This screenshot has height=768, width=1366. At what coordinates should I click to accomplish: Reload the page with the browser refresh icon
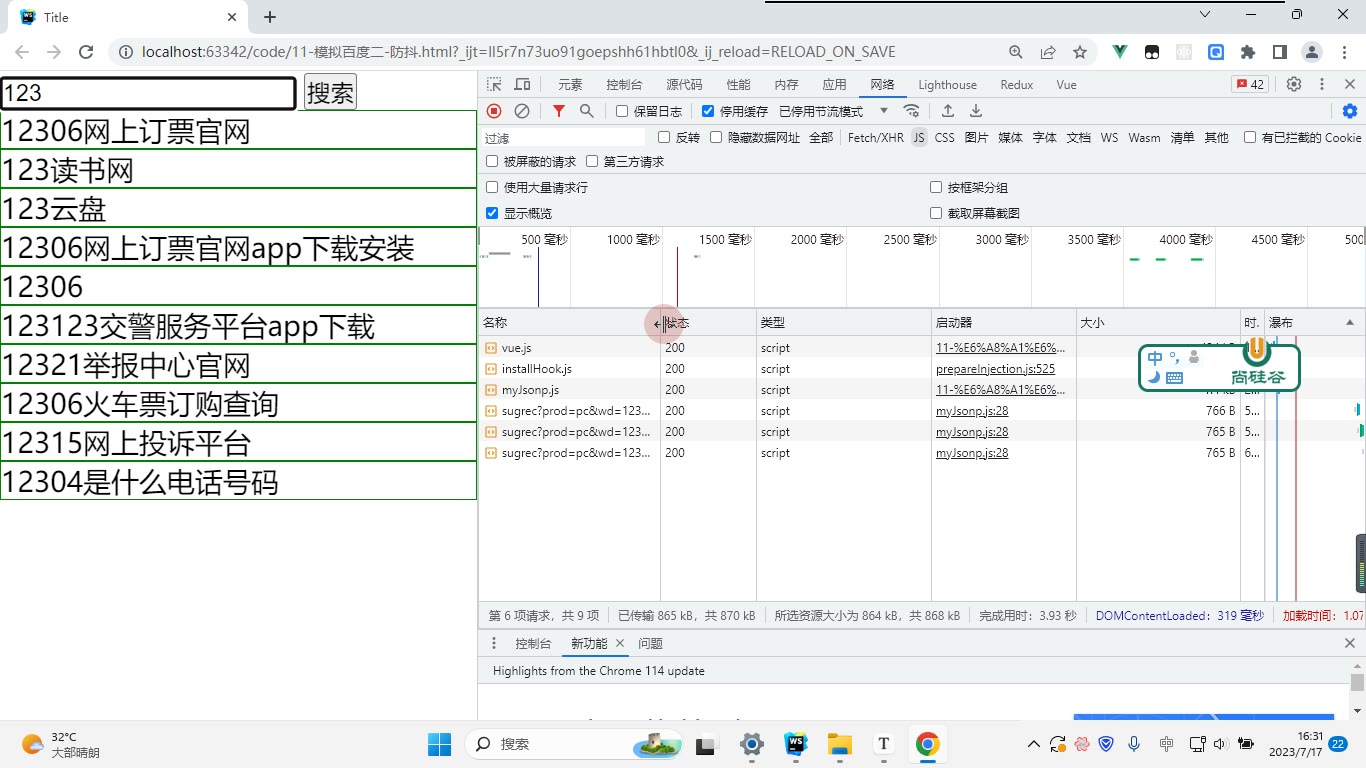click(86, 52)
